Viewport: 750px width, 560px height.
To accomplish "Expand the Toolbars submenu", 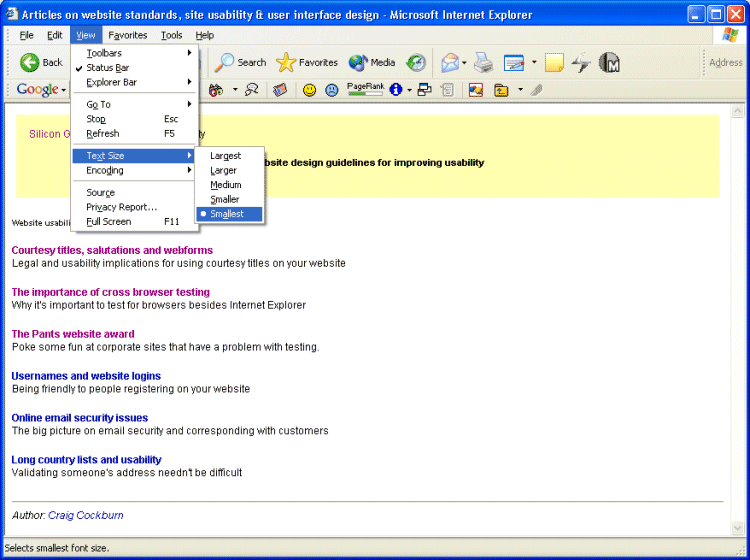I will pos(134,53).
